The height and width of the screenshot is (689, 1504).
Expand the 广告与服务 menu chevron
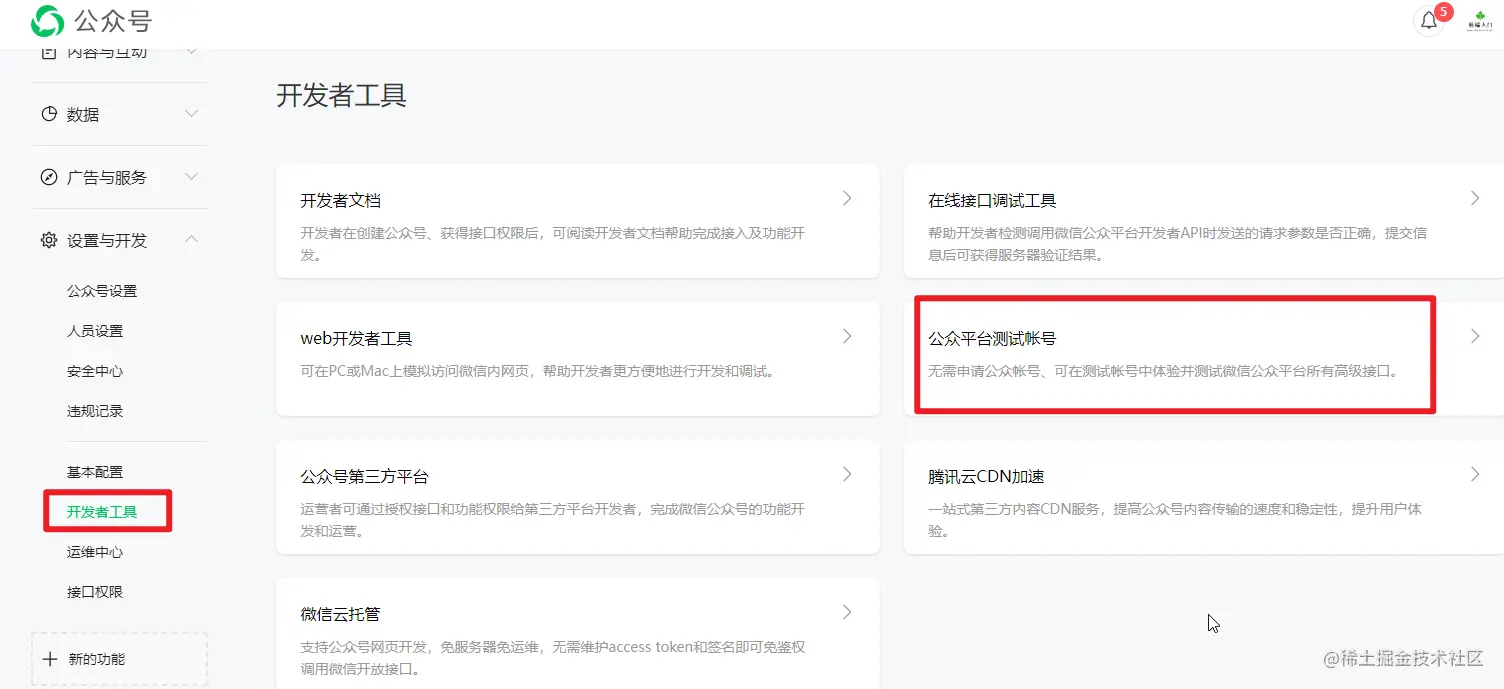coord(192,177)
